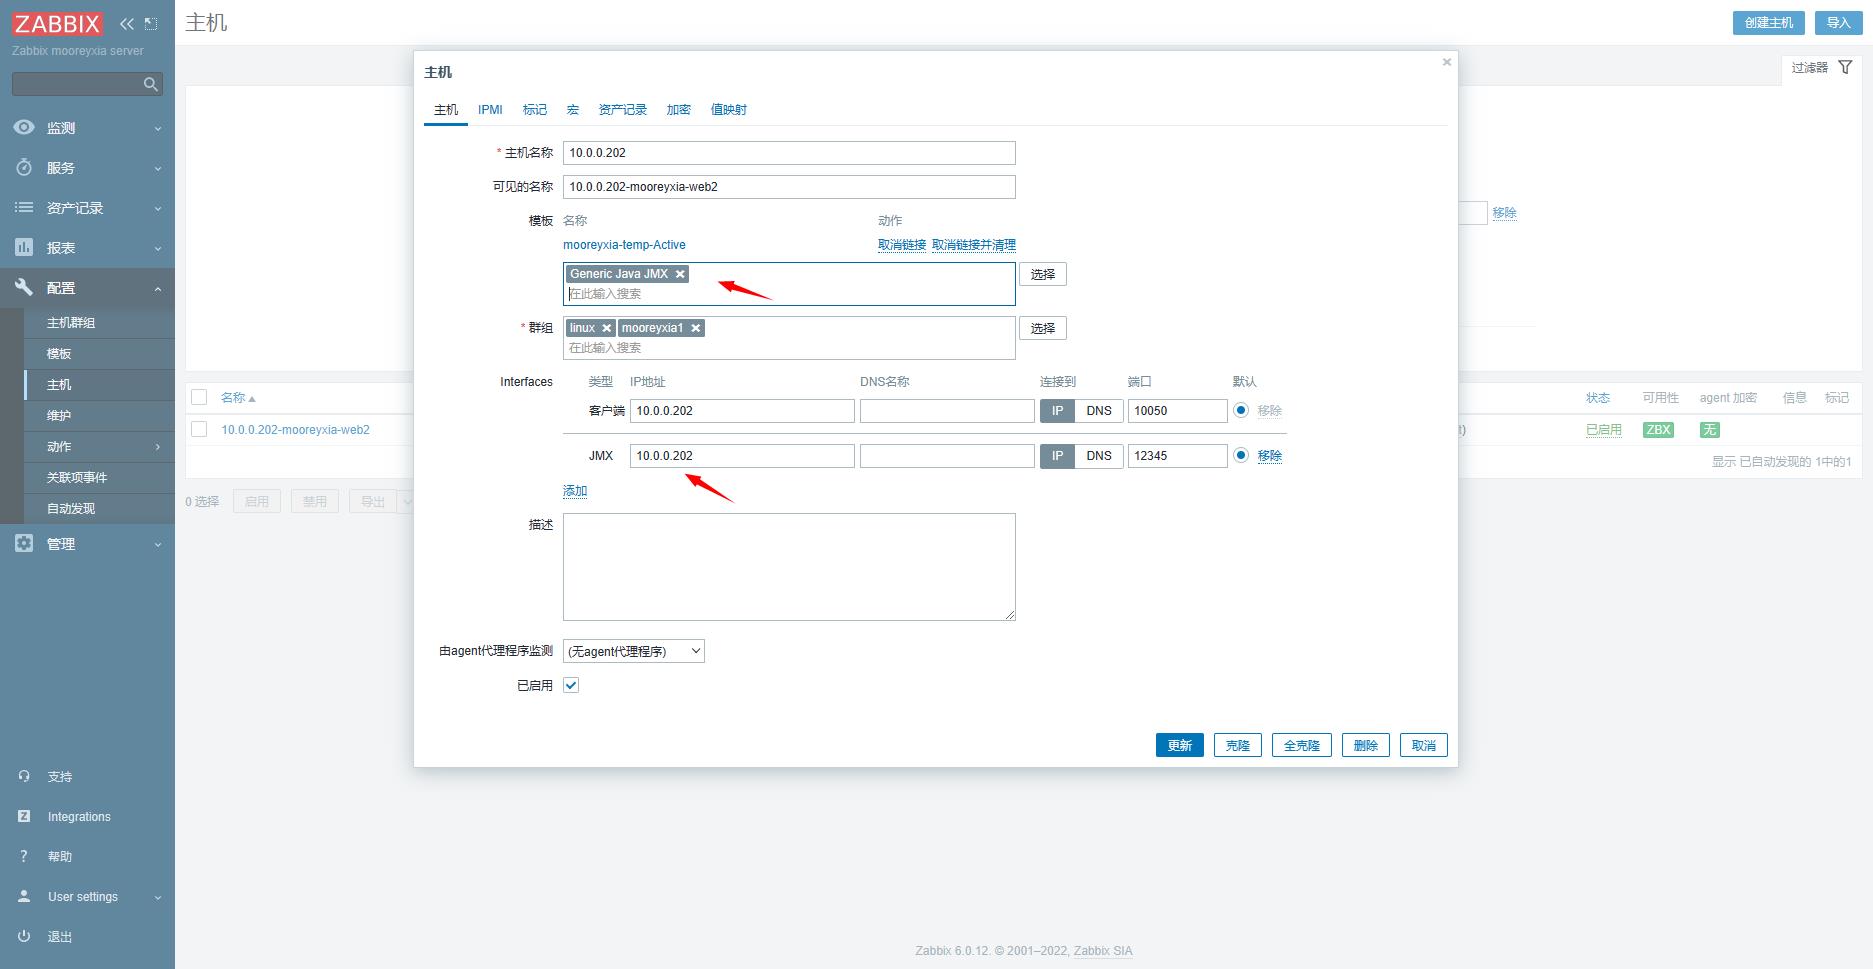Toggle the 已启用 checkbox

click(571, 685)
